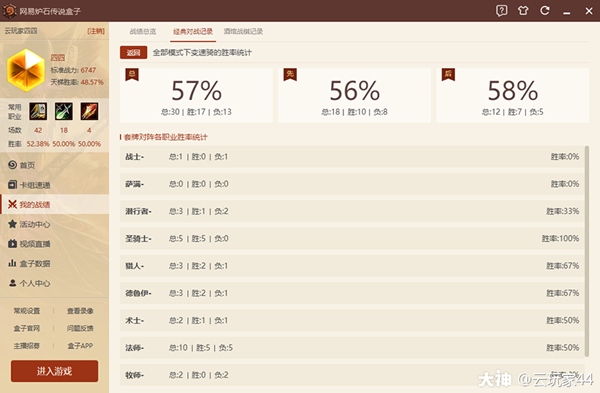Click the golden hexagon player avatar
The height and width of the screenshot is (393, 600).
26,70
